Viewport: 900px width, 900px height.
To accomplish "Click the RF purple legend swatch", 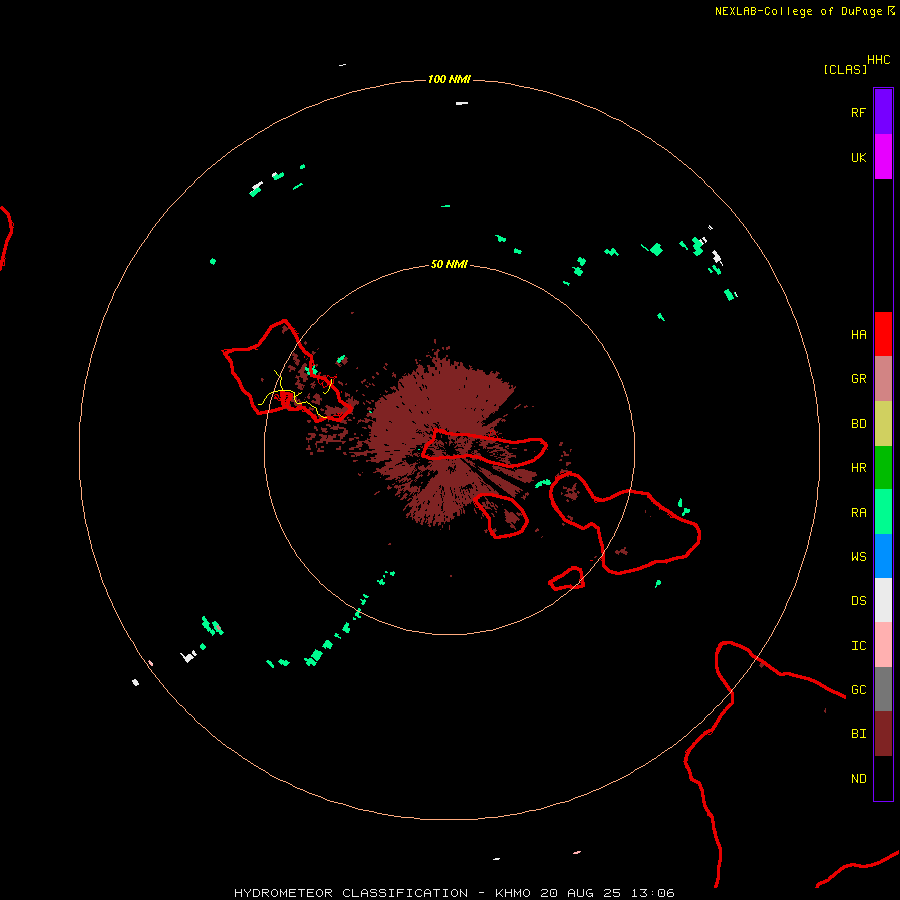I will (x=883, y=112).
